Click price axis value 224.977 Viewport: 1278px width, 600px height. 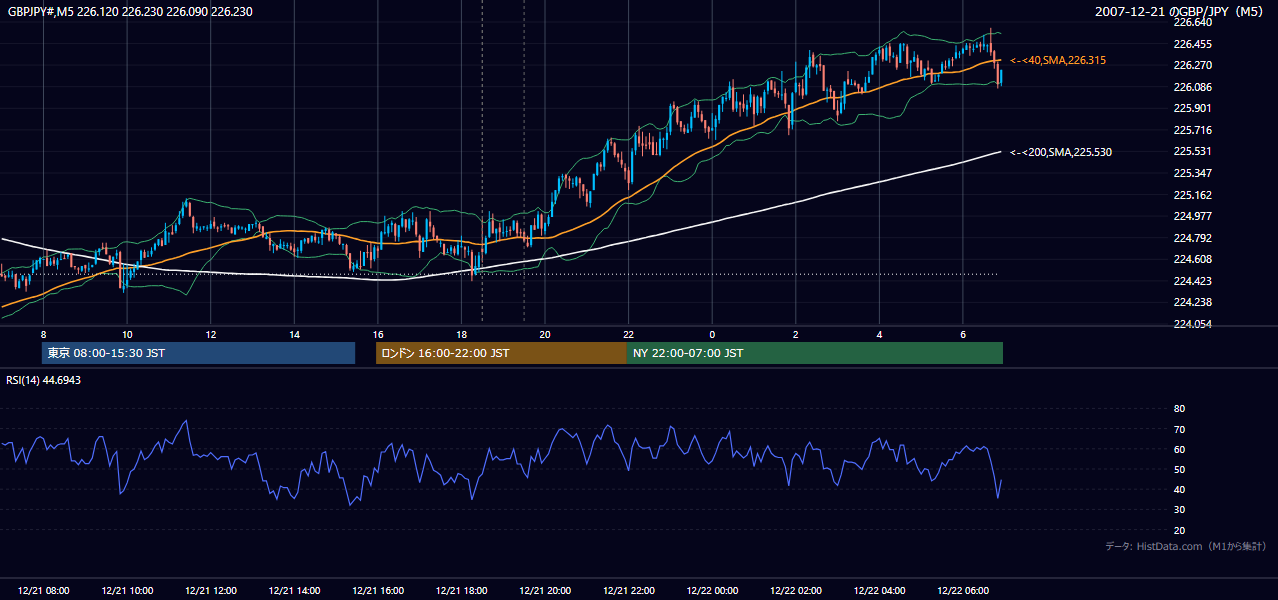point(1192,216)
